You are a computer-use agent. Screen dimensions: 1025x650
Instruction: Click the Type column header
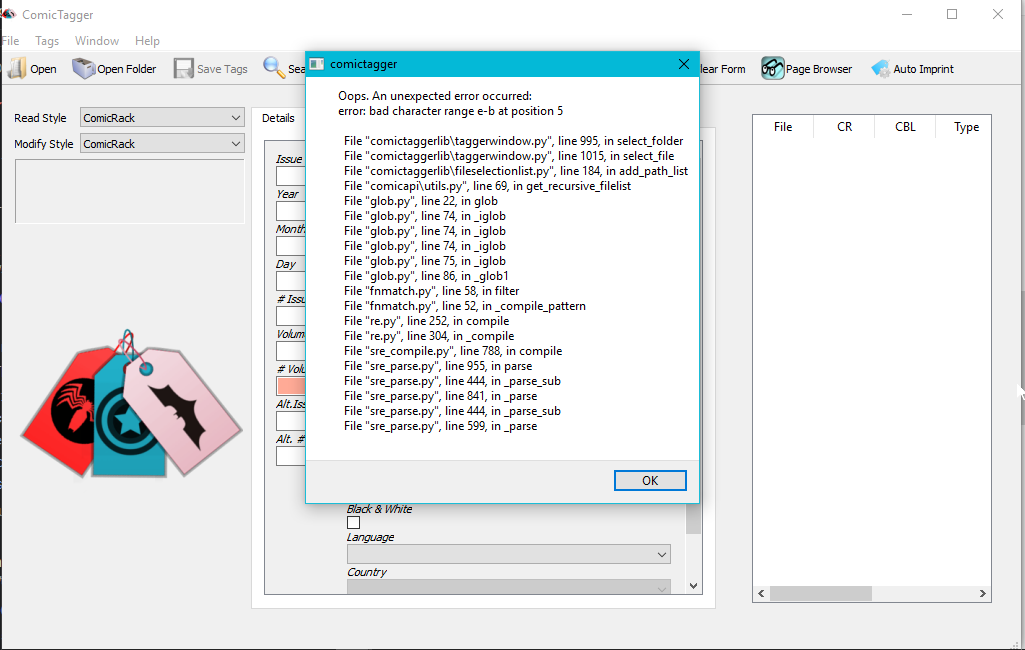[965, 127]
